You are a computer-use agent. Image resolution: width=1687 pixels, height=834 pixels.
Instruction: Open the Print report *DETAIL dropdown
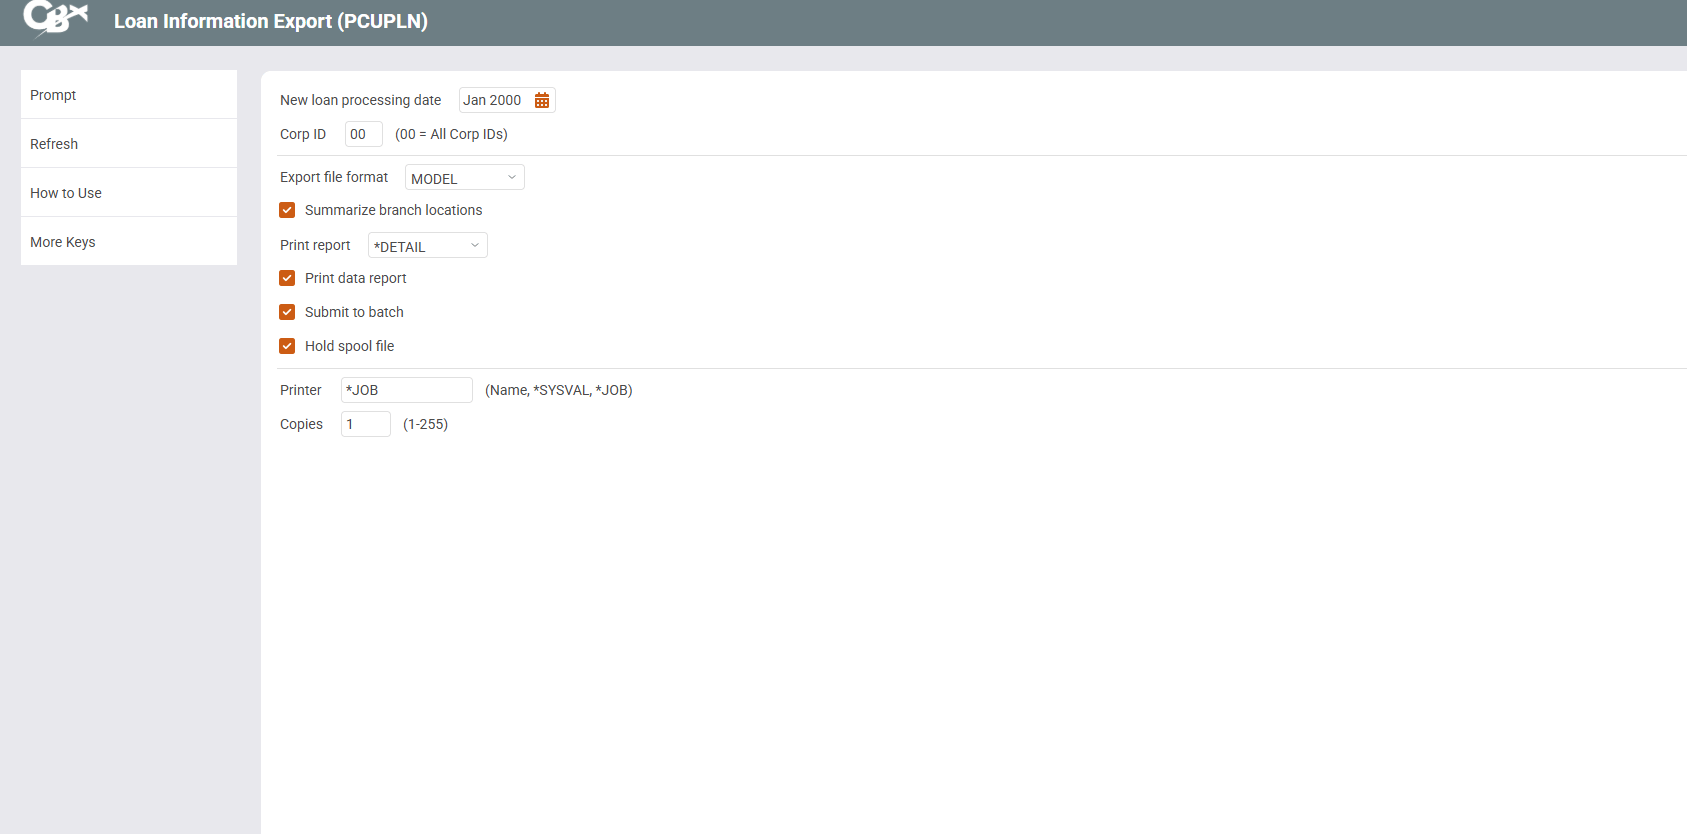[427, 246]
